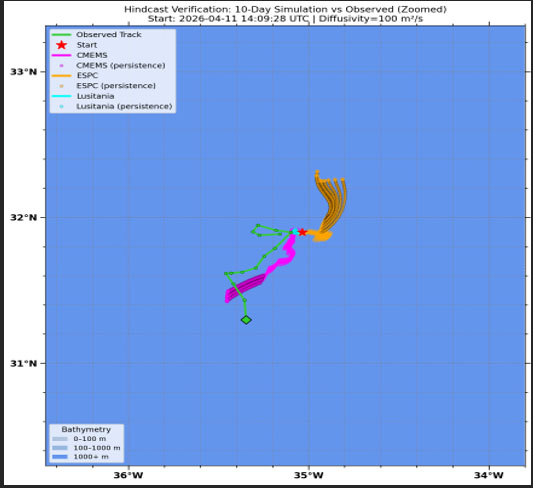Click the magenta CMEMS line swatch in legend
Image resolution: width=533 pixels, height=488 pixels.
(x=62, y=55)
